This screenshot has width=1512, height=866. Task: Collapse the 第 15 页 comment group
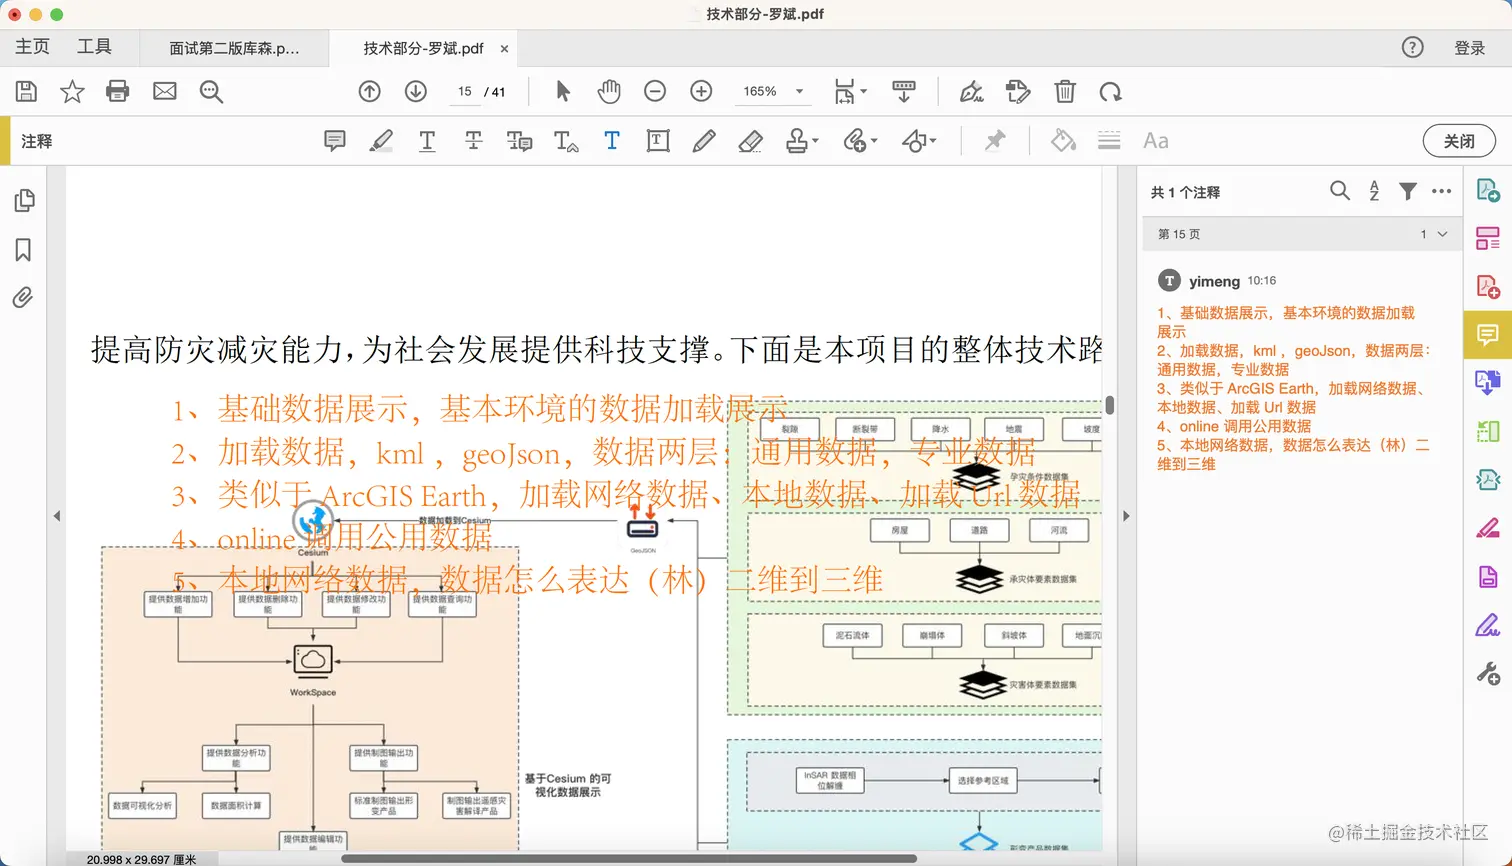click(x=1442, y=234)
